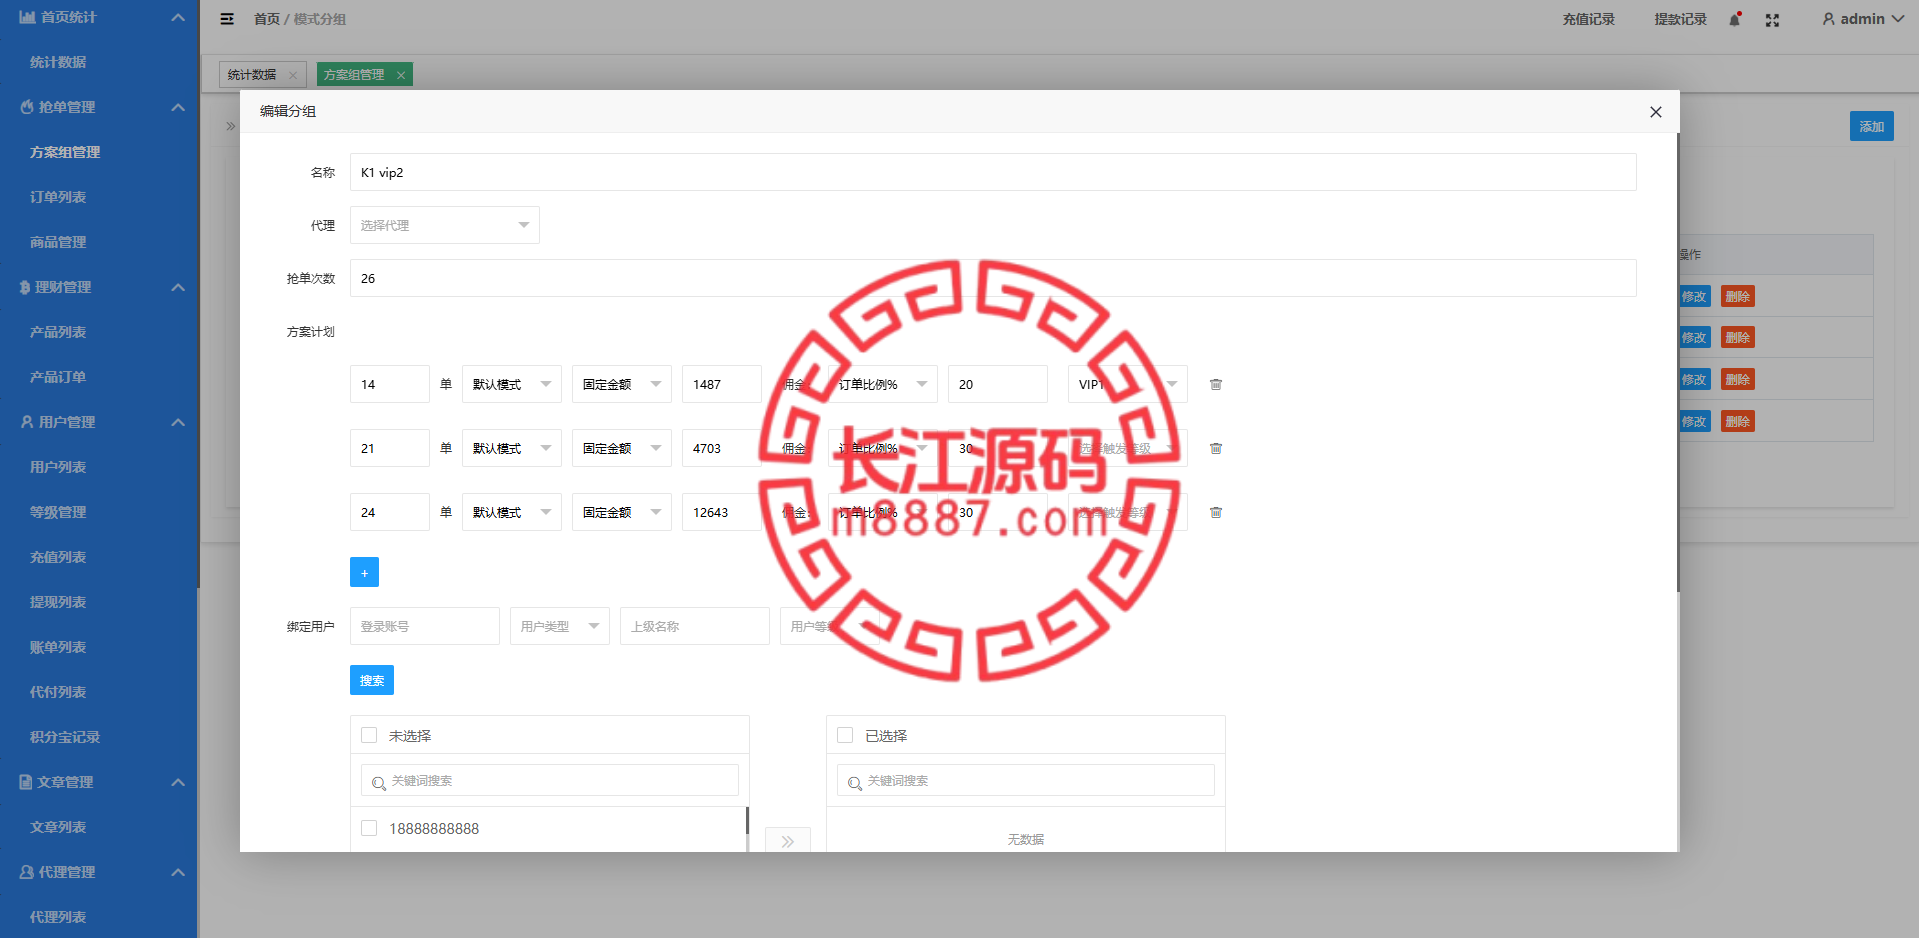Screen dimensions: 1919x938
Task: Open the notification bell icon
Action: [1735, 19]
